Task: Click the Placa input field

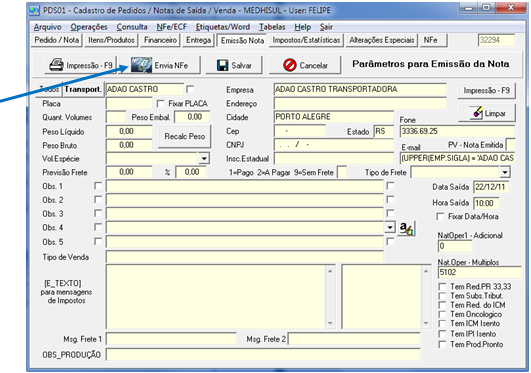Action: pos(129,103)
